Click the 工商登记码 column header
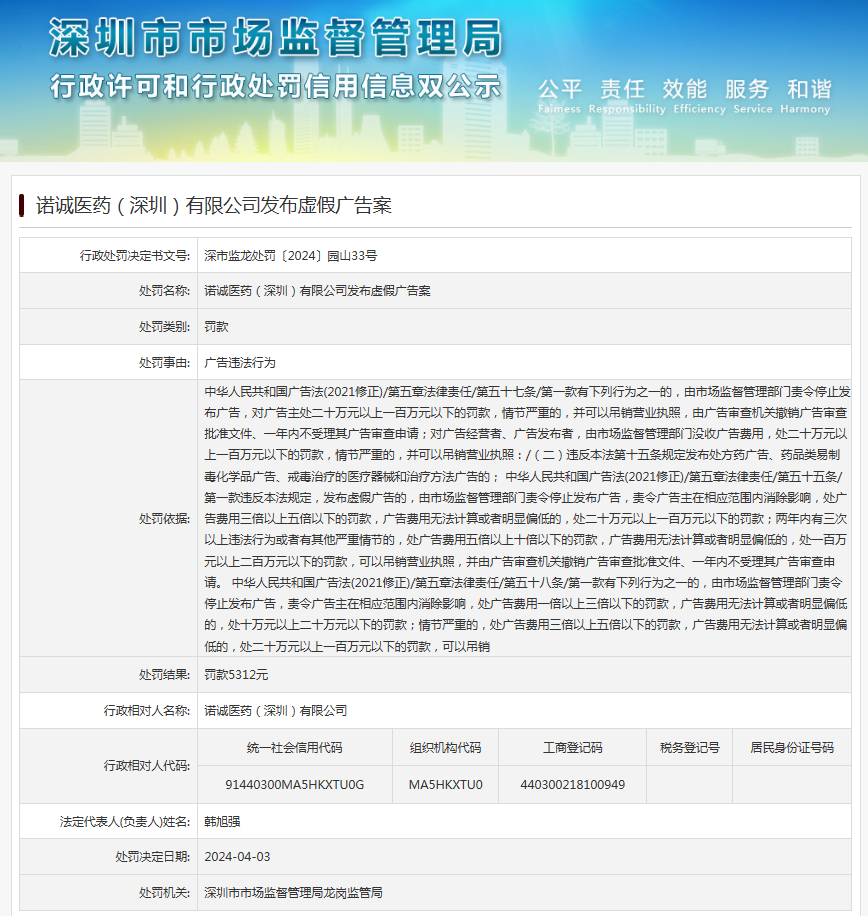The width and height of the screenshot is (868, 916). [572, 747]
